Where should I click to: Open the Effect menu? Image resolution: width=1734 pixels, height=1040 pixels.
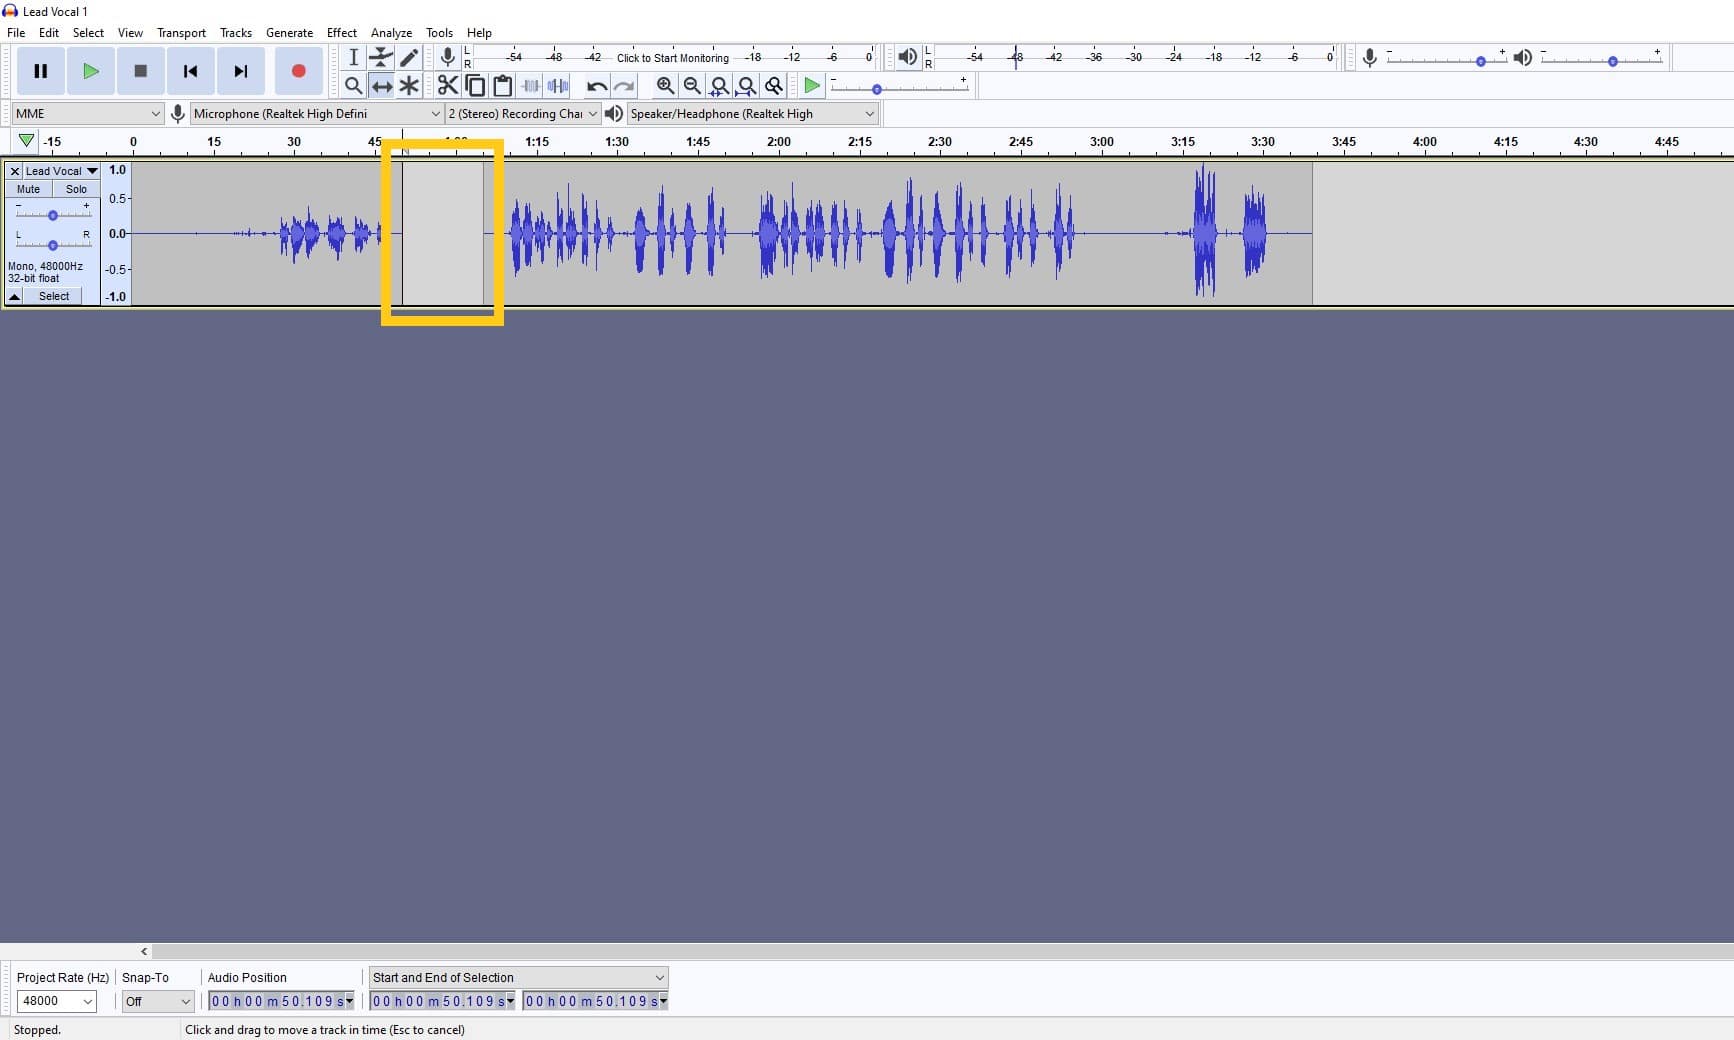(x=342, y=32)
